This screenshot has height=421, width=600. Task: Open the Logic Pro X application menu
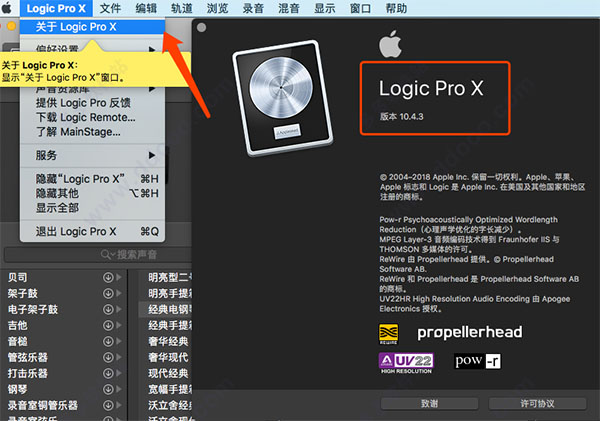(56, 8)
